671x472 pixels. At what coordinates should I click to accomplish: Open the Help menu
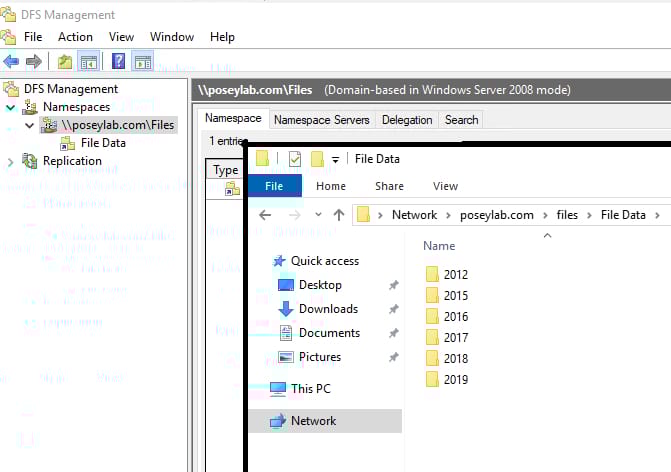pos(222,37)
